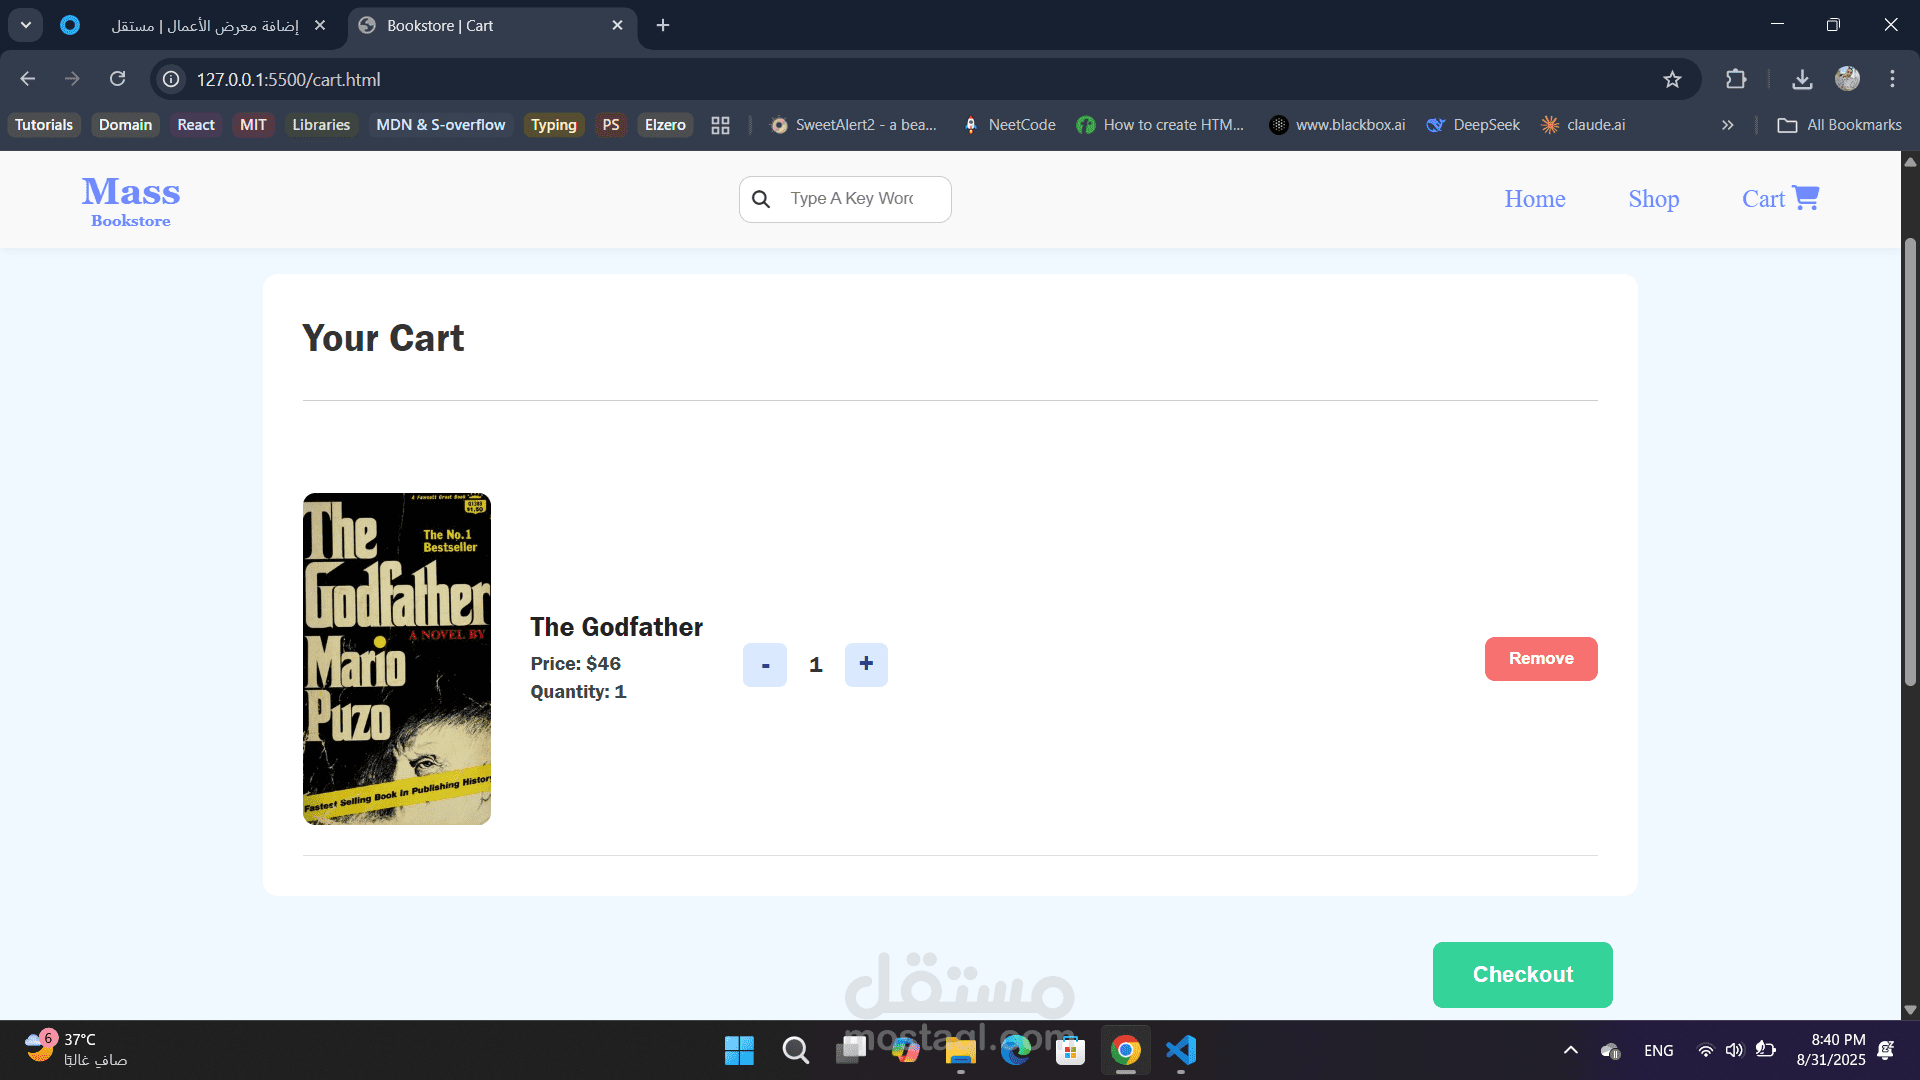Open the weather widget in taskbar
The image size is (1920, 1080).
tap(76, 1050)
